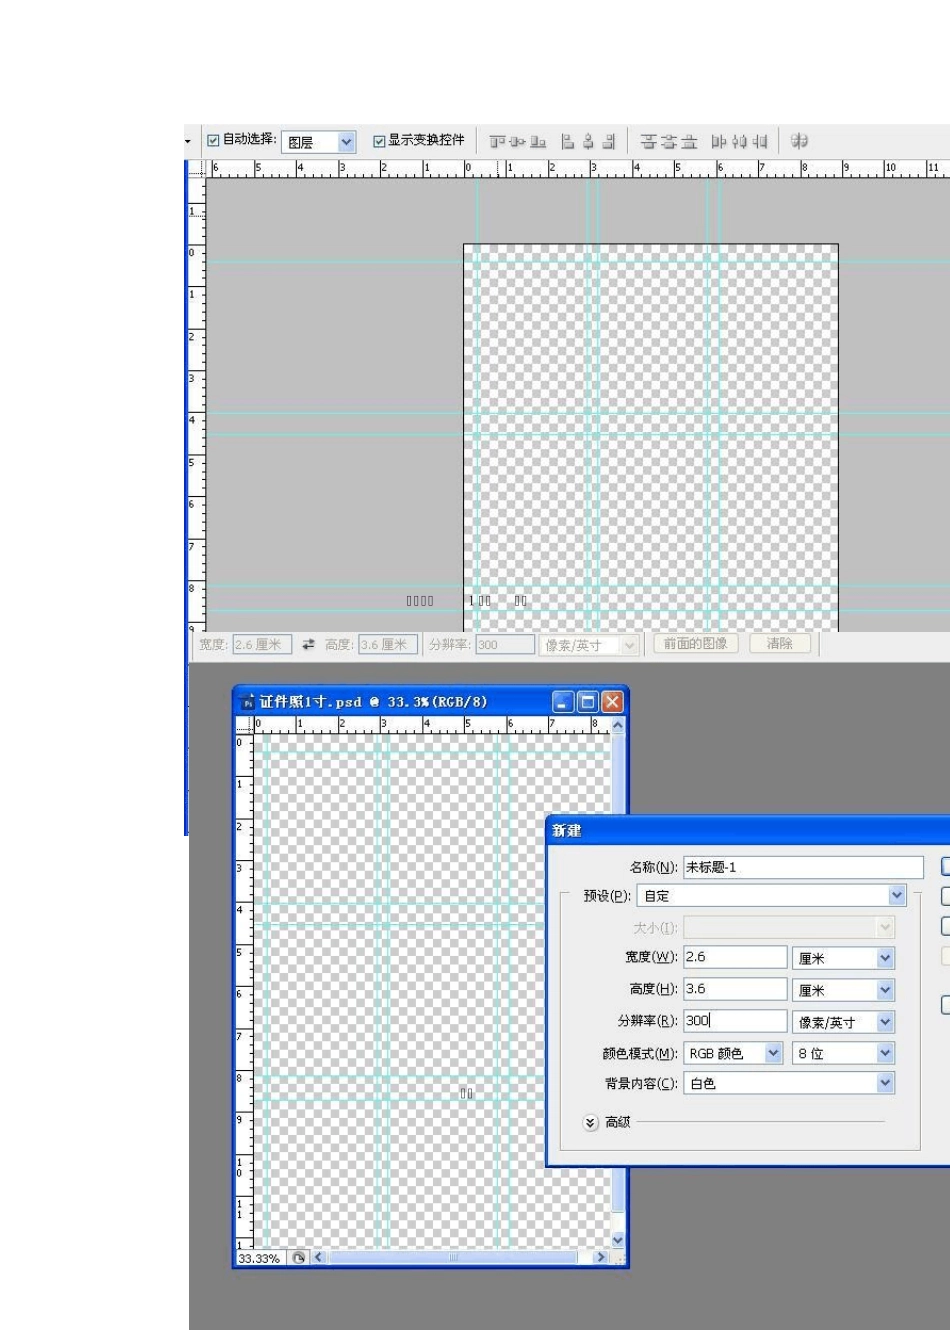The width and height of the screenshot is (950, 1344).
Task: Click the horizontal scrollbar thumb in 证件照1寸.psd window
Action: [453, 1258]
